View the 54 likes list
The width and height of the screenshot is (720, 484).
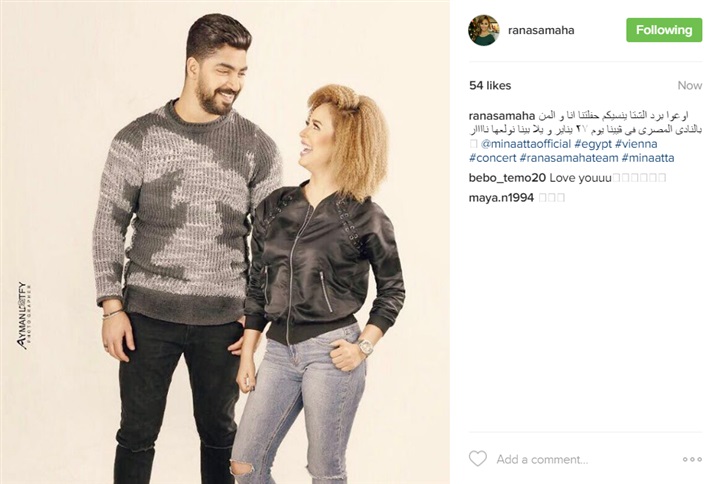click(x=490, y=85)
